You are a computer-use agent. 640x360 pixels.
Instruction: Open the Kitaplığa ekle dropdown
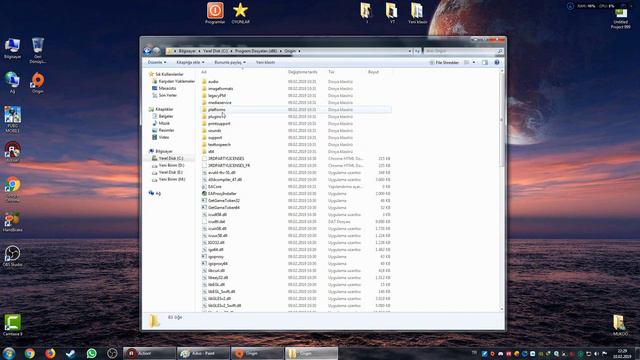coord(190,62)
